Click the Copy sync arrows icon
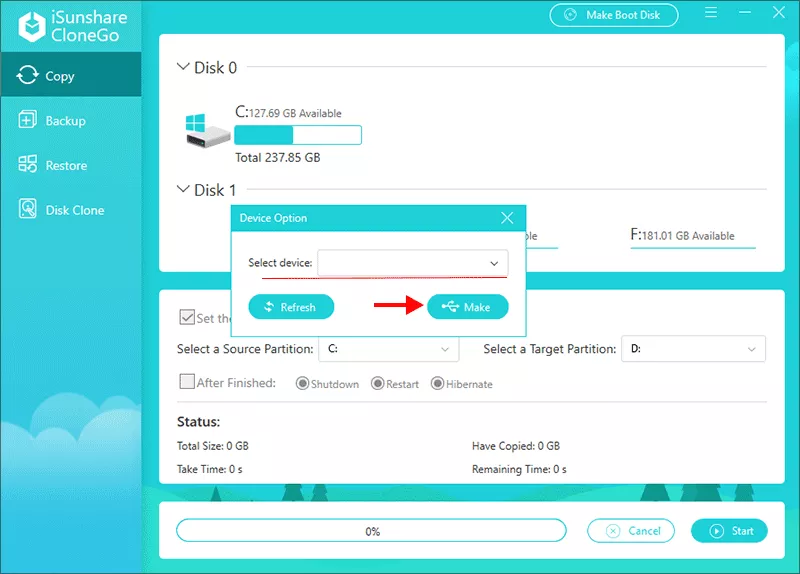800x574 pixels. click(x=27, y=75)
